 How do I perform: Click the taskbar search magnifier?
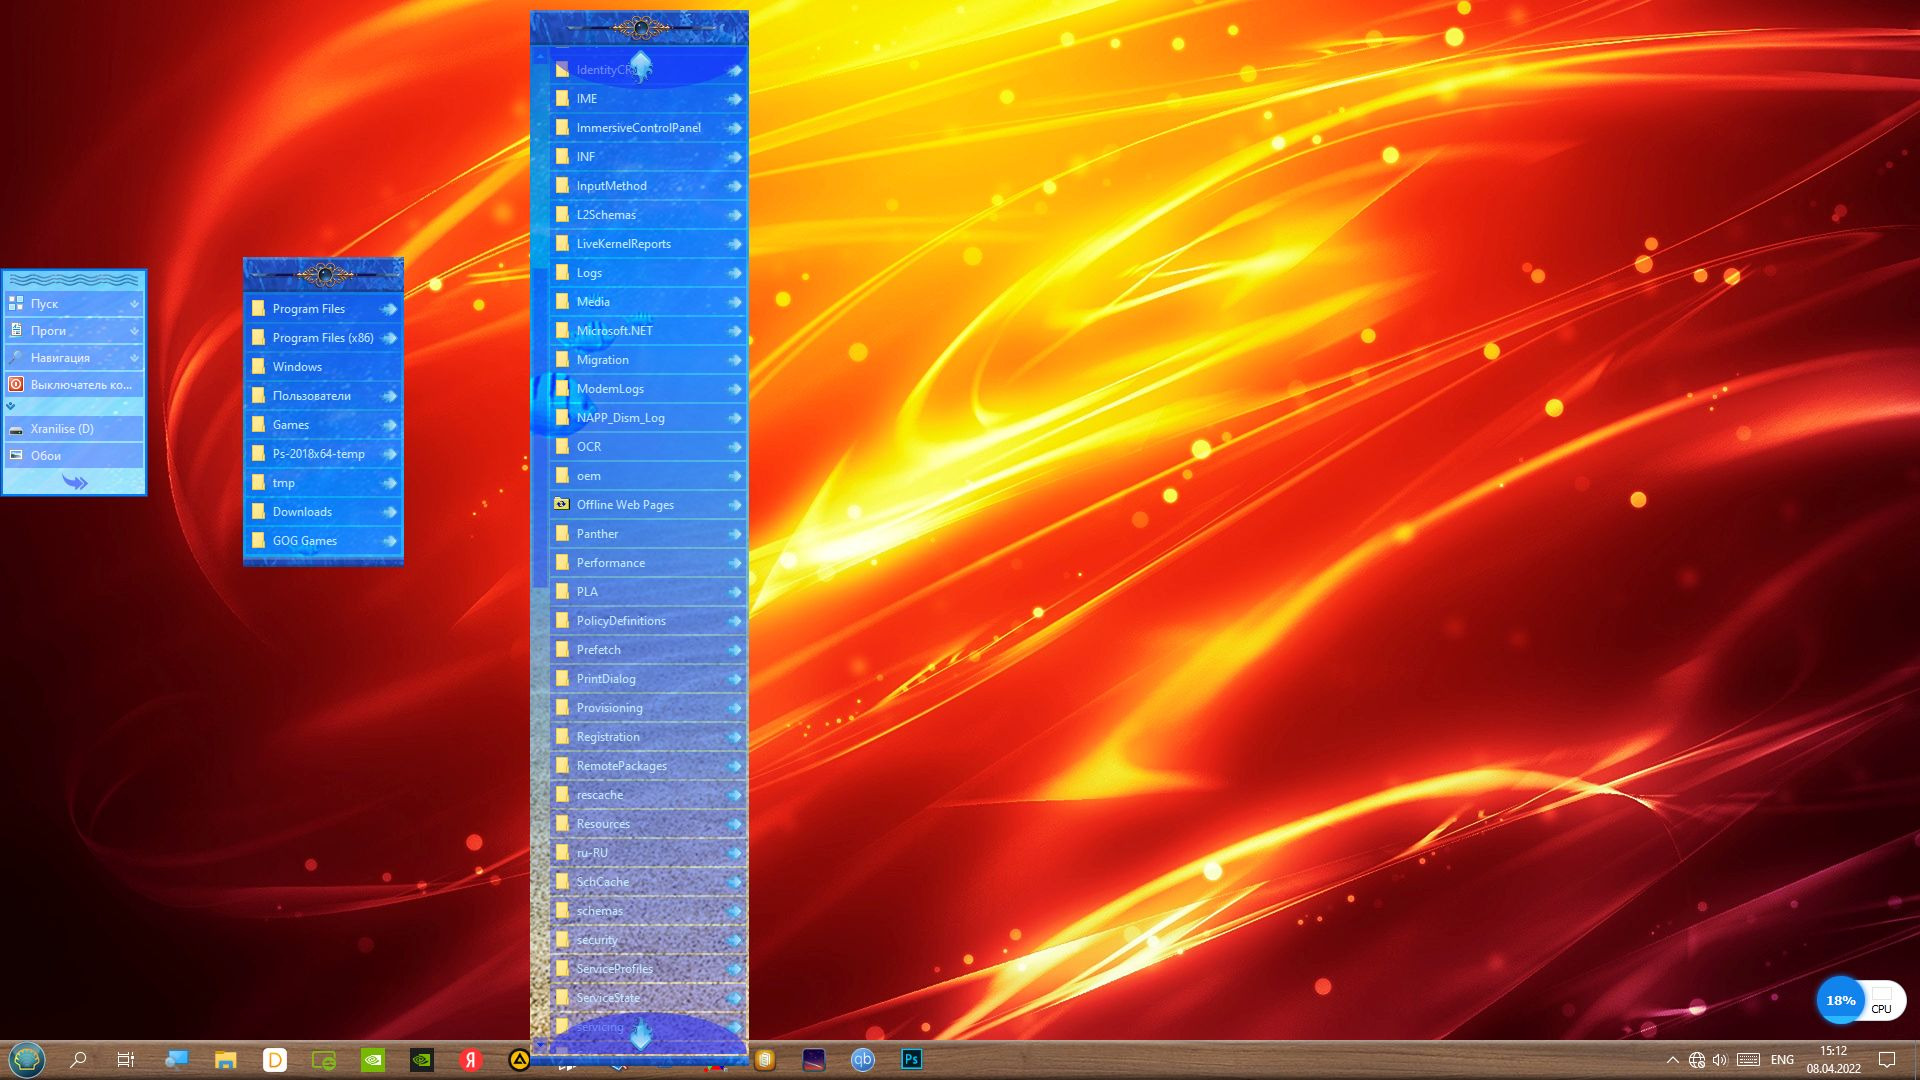(78, 1059)
